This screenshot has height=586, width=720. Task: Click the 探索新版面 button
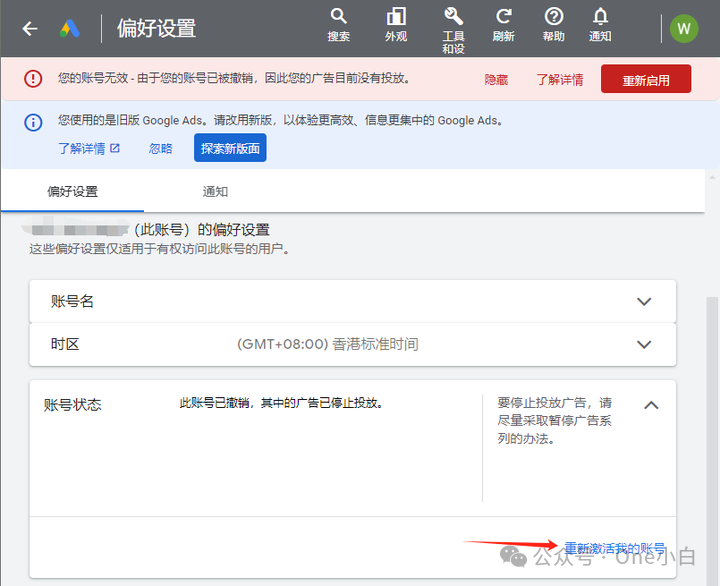230,148
